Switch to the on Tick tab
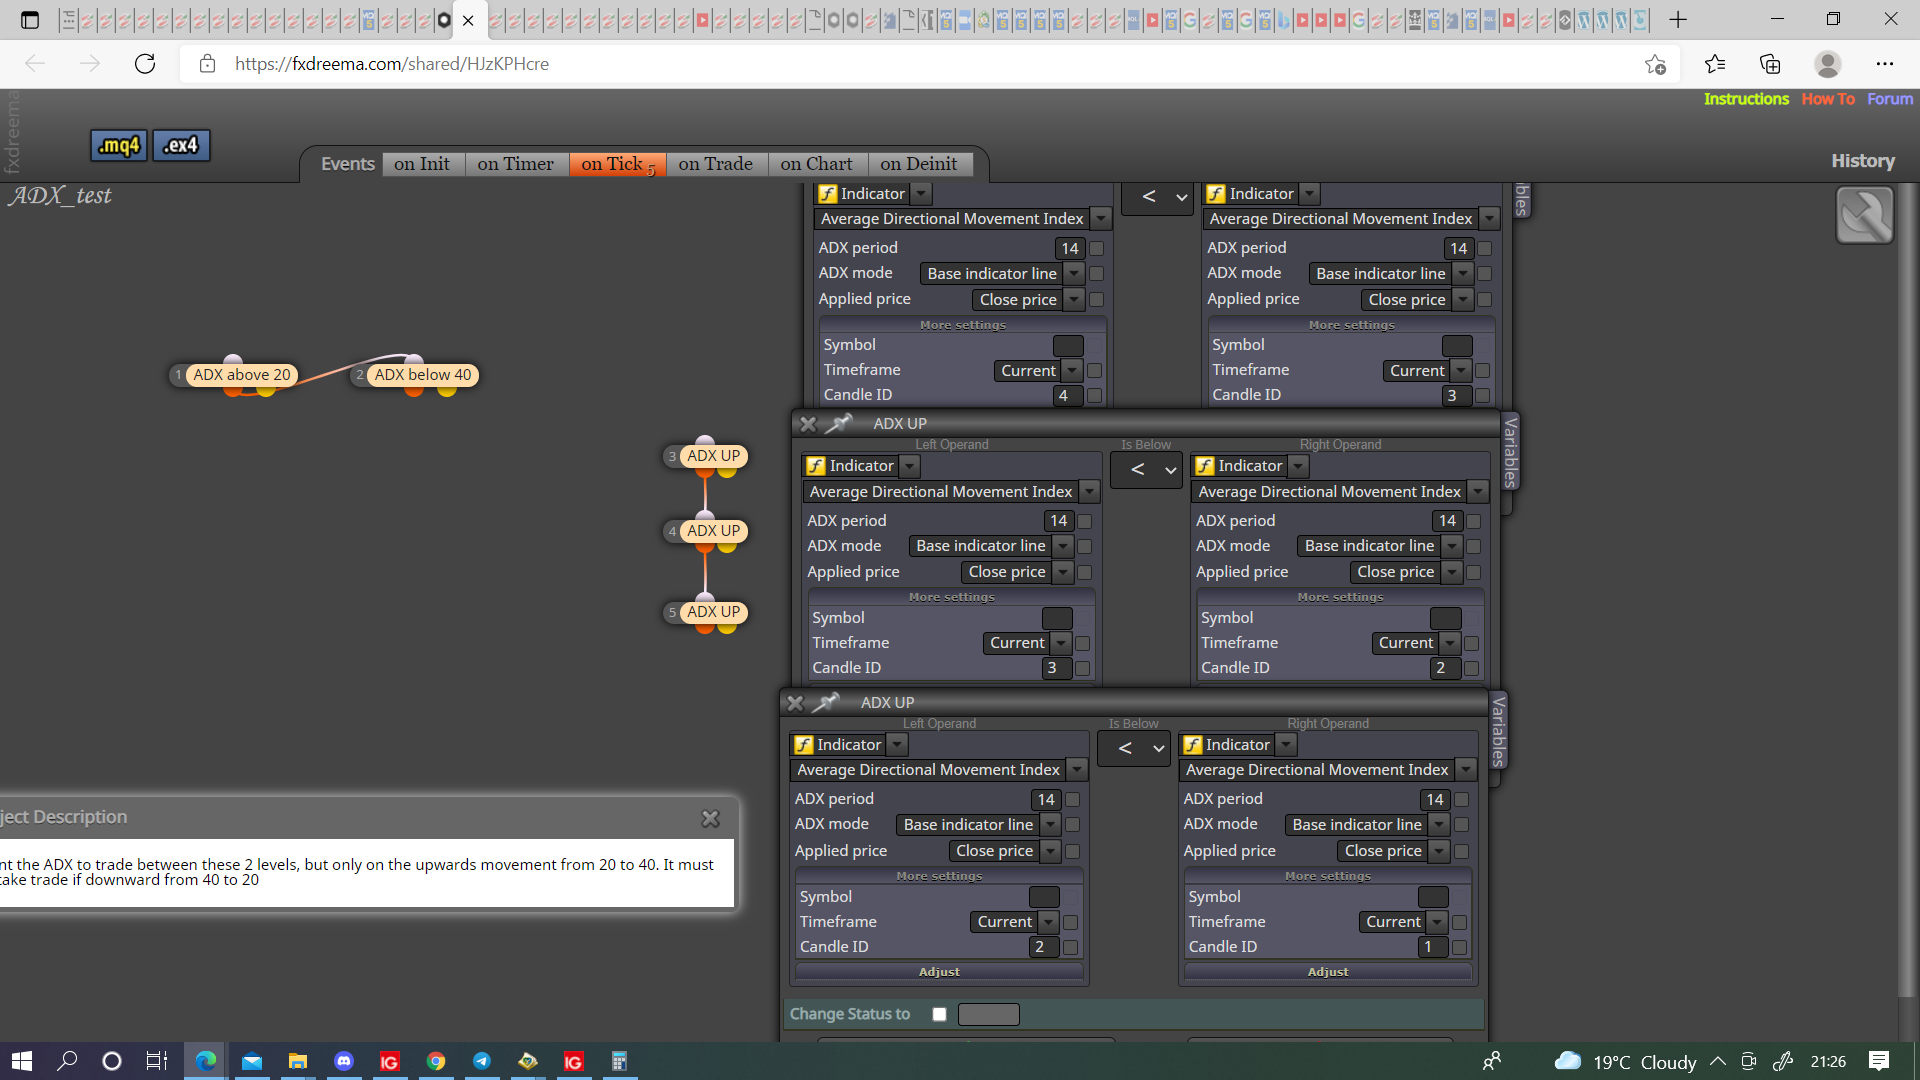Screen dimensions: 1920x1080 pyautogui.click(x=617, y=164)
